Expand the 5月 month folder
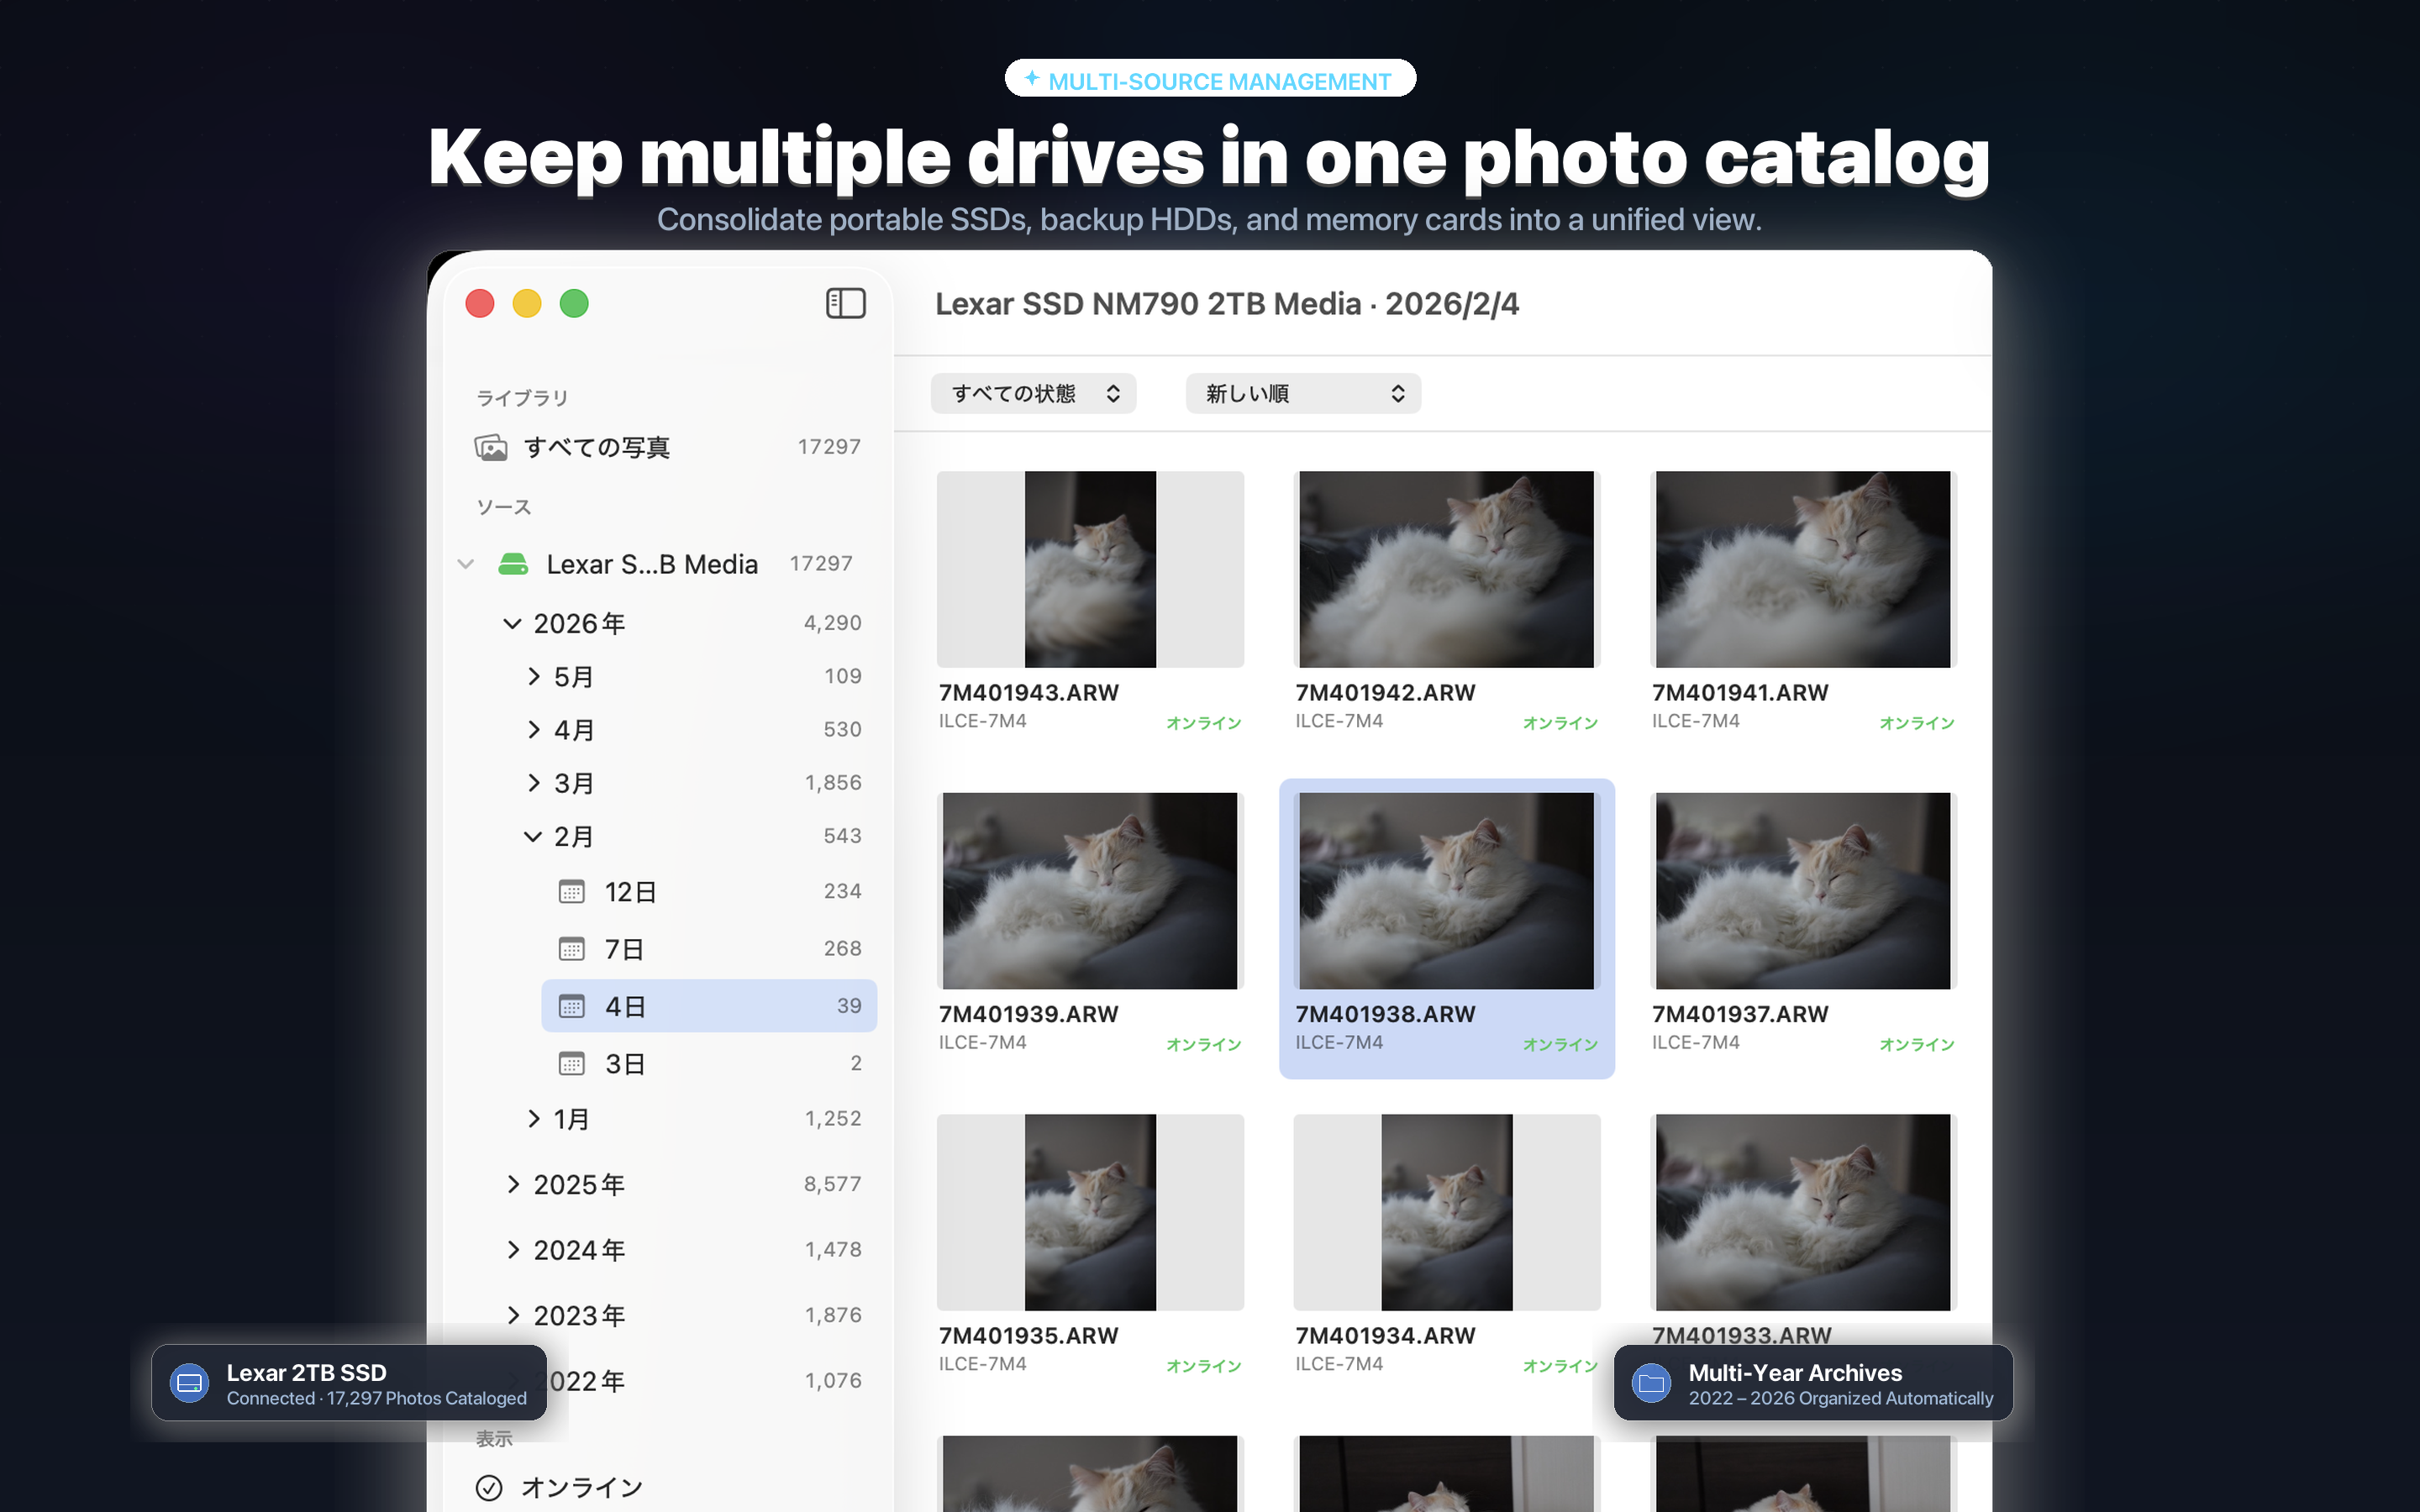The width and height of the screenshot is (2420, 1512). click(x=534, y=676)
